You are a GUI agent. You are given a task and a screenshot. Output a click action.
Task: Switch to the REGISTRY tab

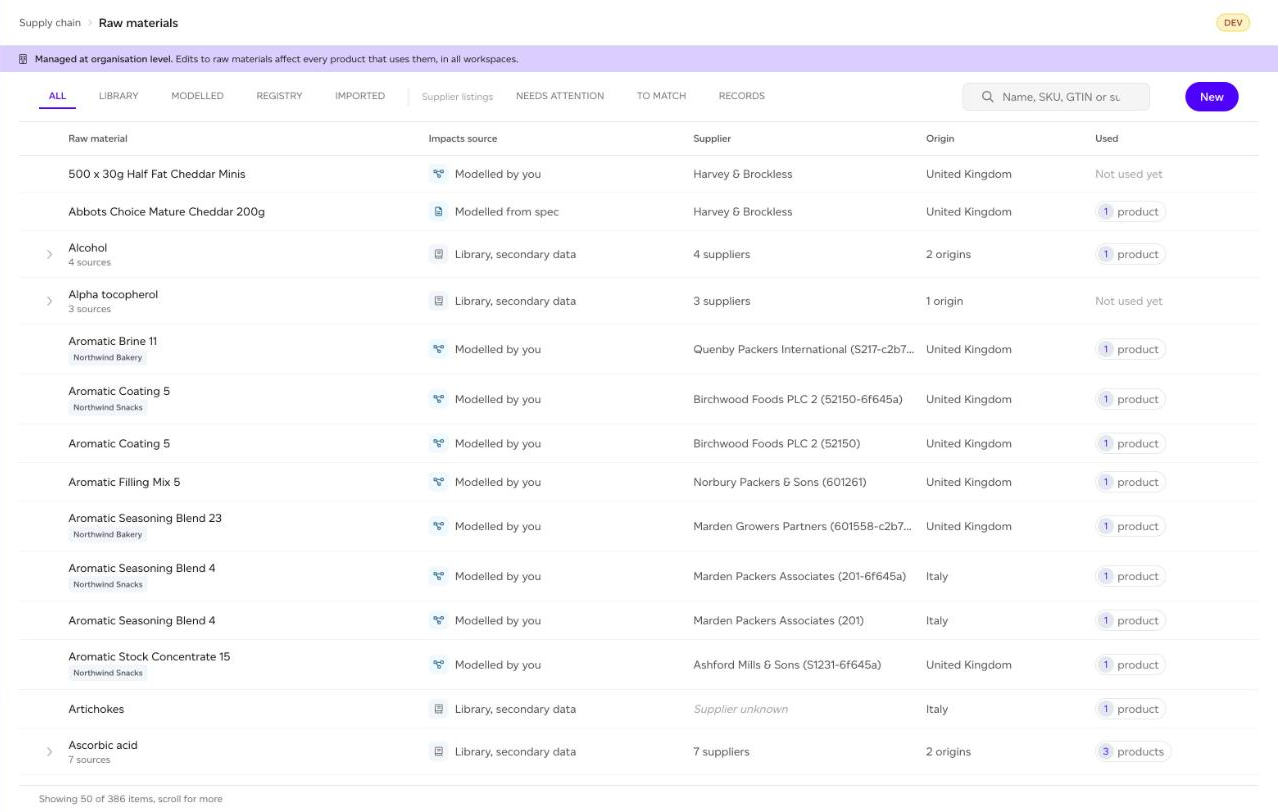pyautogui.click(x=279, y=96)
